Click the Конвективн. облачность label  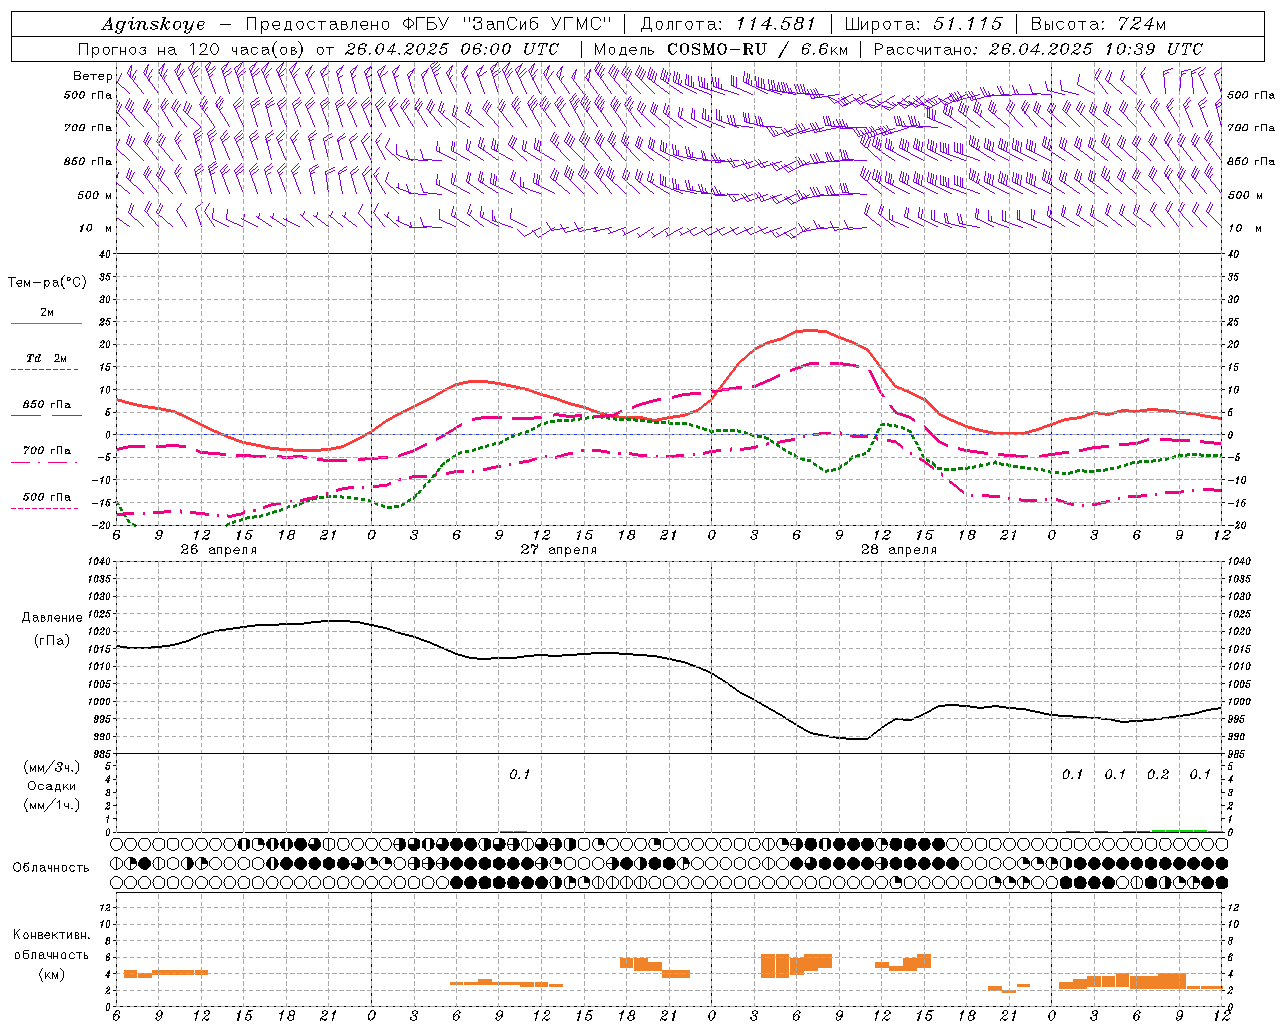(51, 944)
